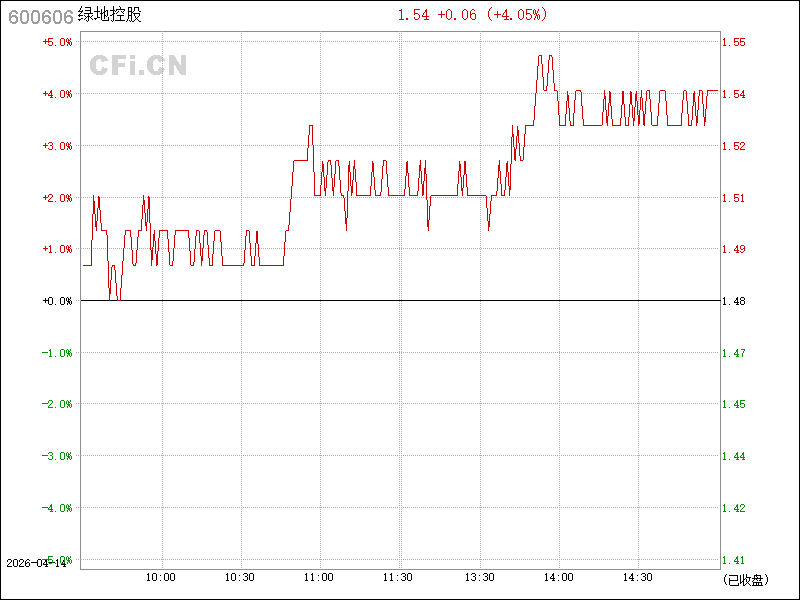
Task: Click the CFi.CN watermark logo
Action: (138, 66)
